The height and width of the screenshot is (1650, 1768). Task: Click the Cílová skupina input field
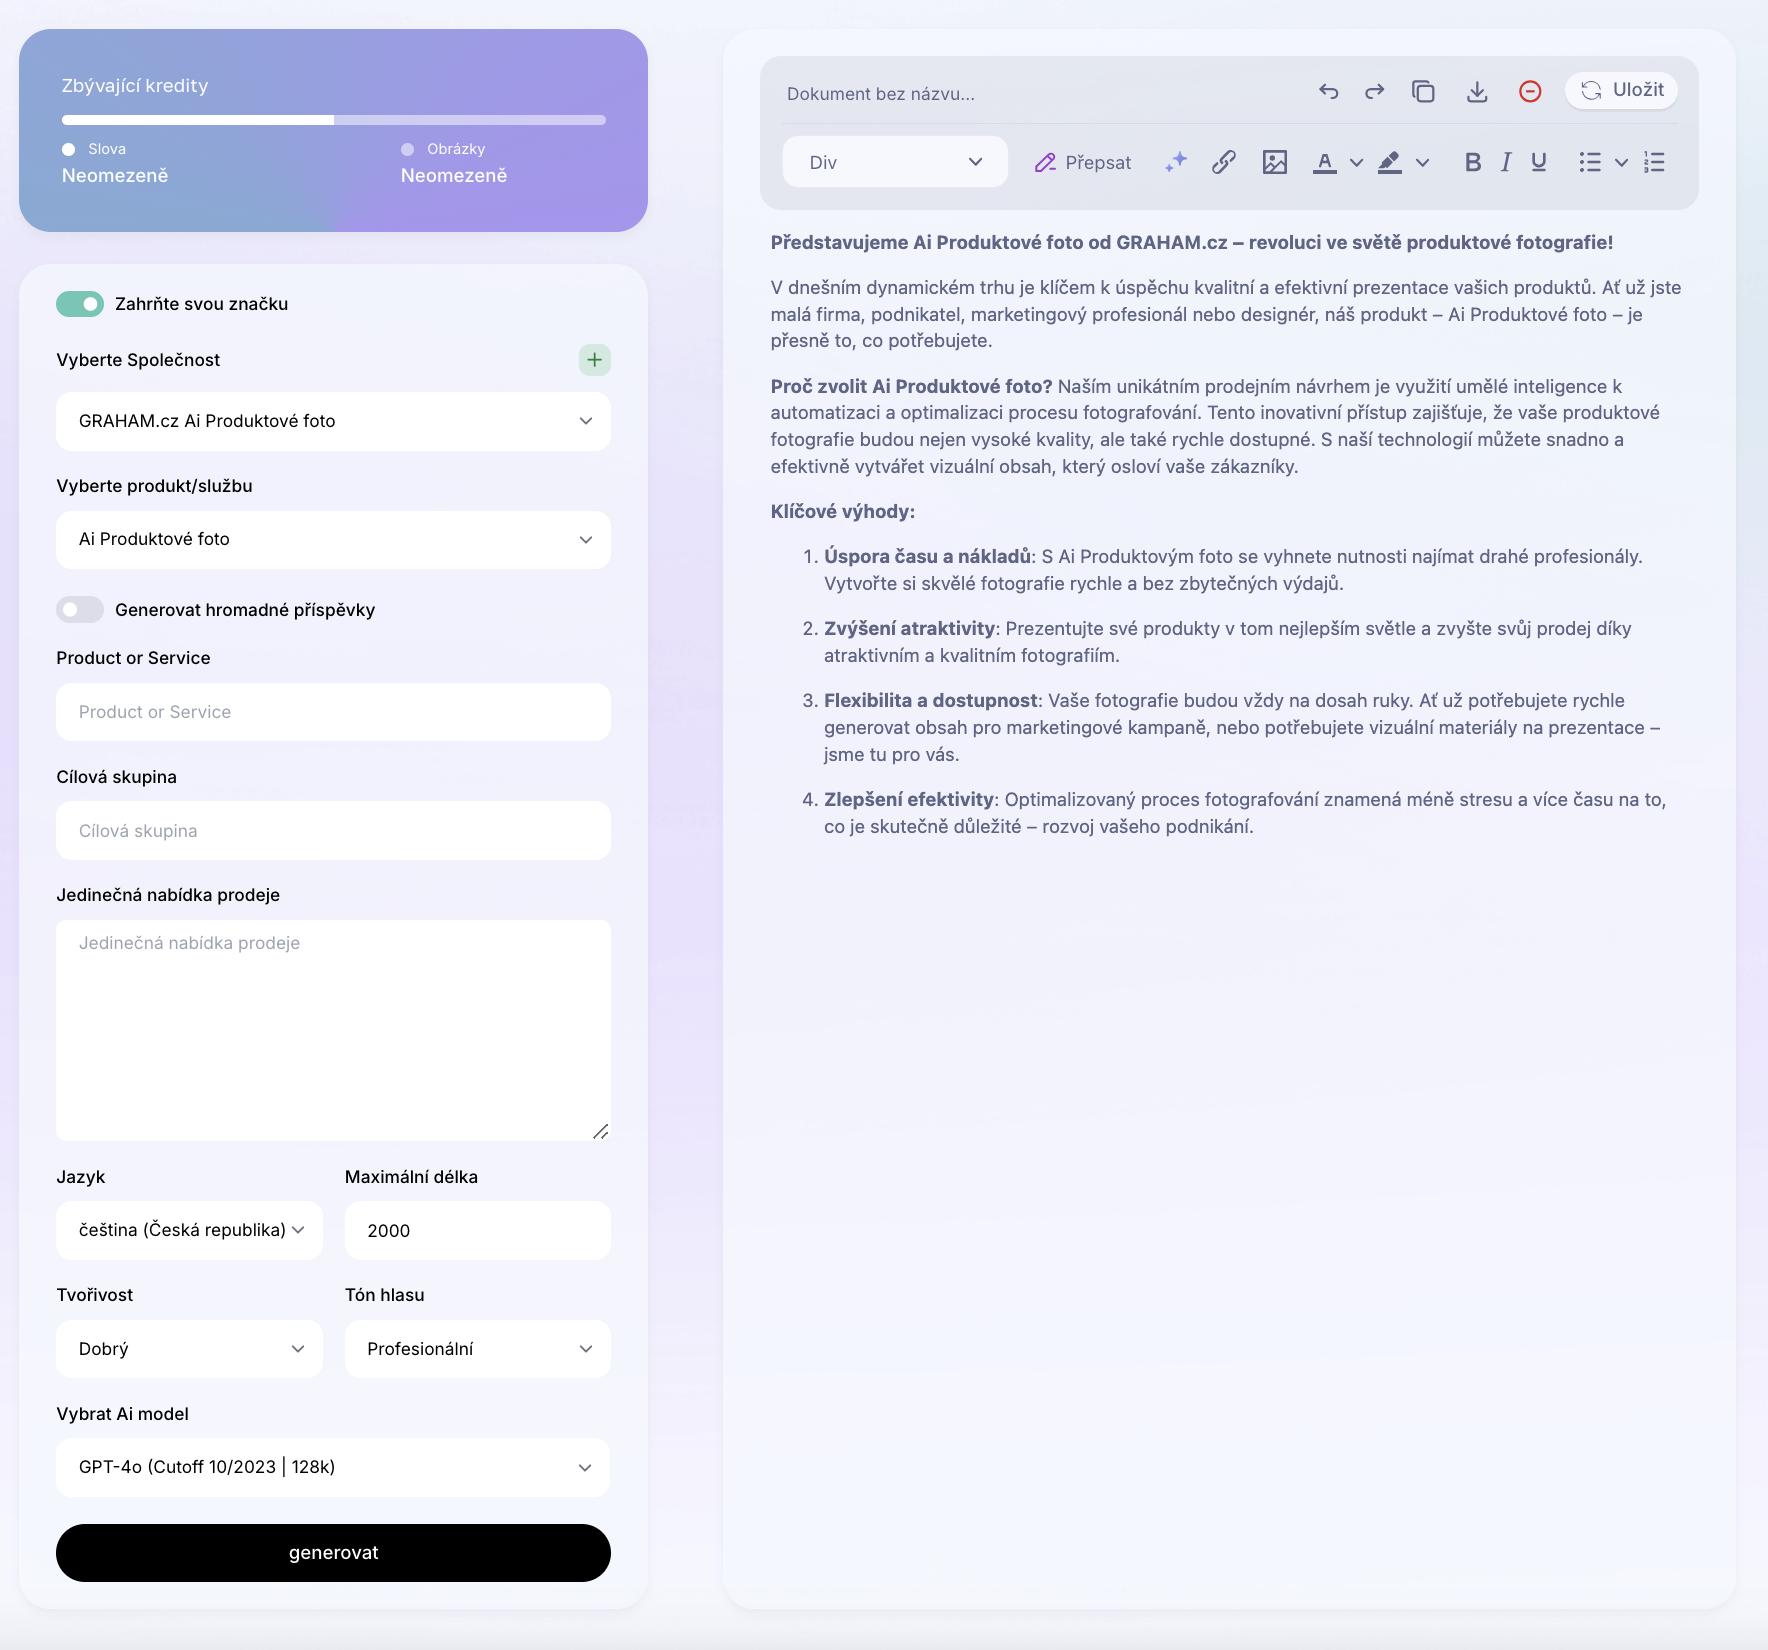click(333, 831)
